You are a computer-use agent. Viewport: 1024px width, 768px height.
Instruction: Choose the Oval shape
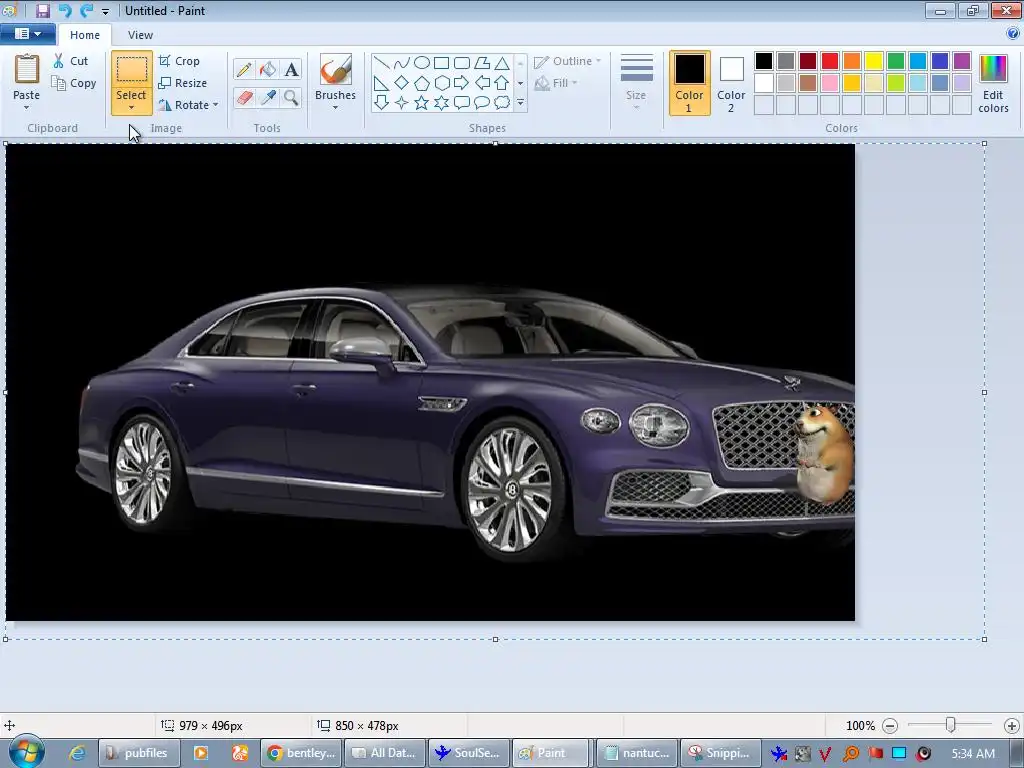(x=422, y=63)
